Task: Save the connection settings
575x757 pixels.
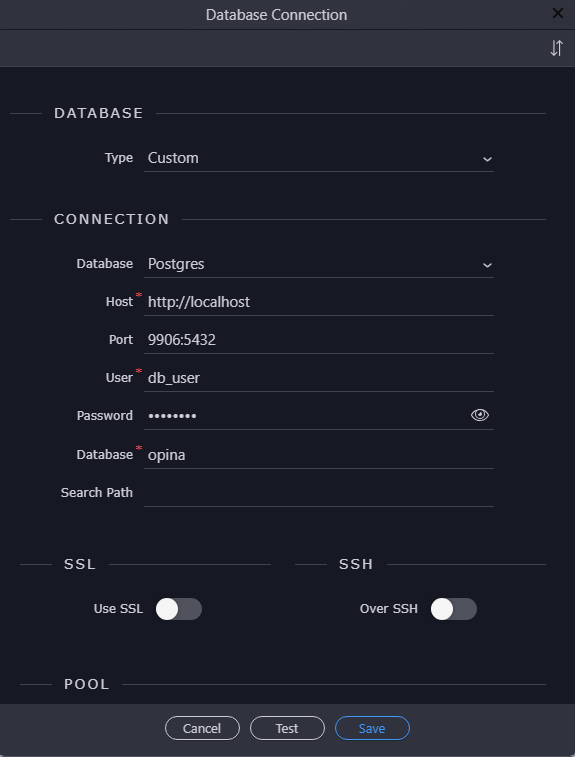Action: [372, 728]
